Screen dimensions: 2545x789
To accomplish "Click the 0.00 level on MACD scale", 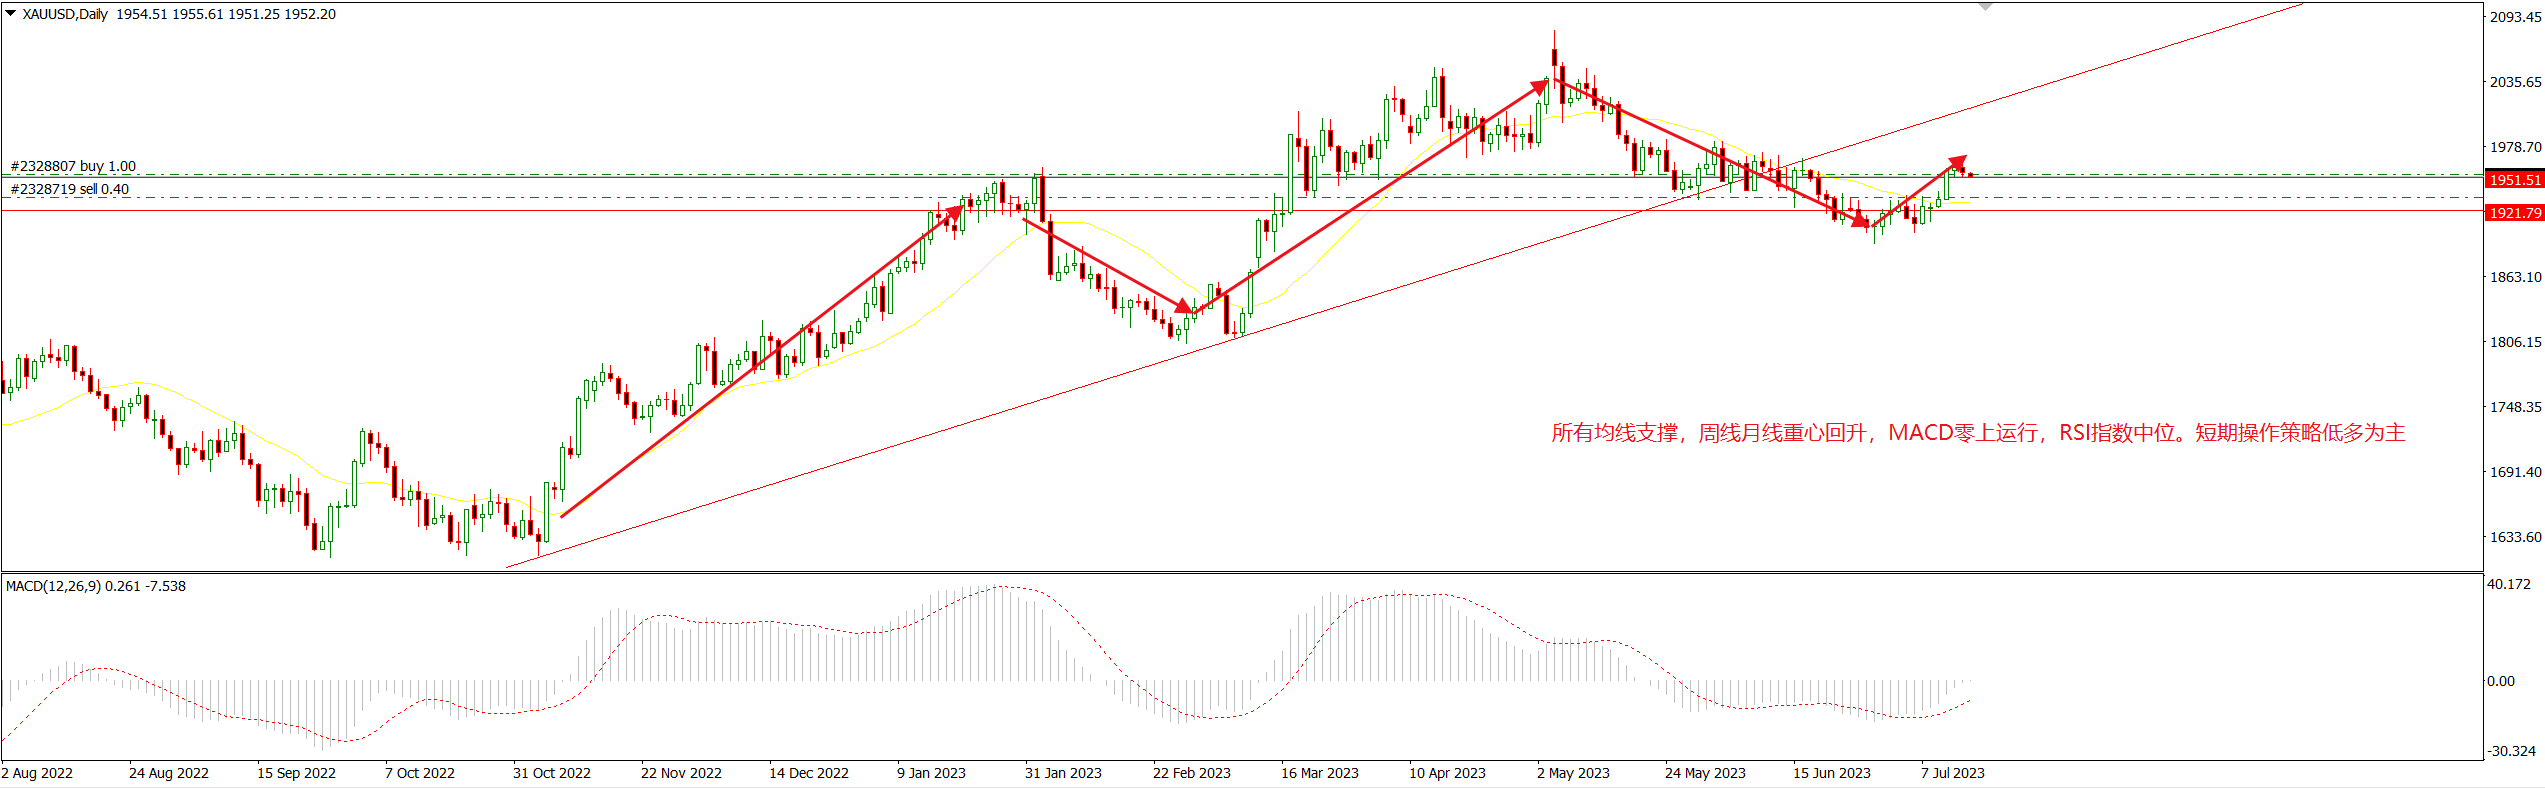I will click(x=2500, y=681).
